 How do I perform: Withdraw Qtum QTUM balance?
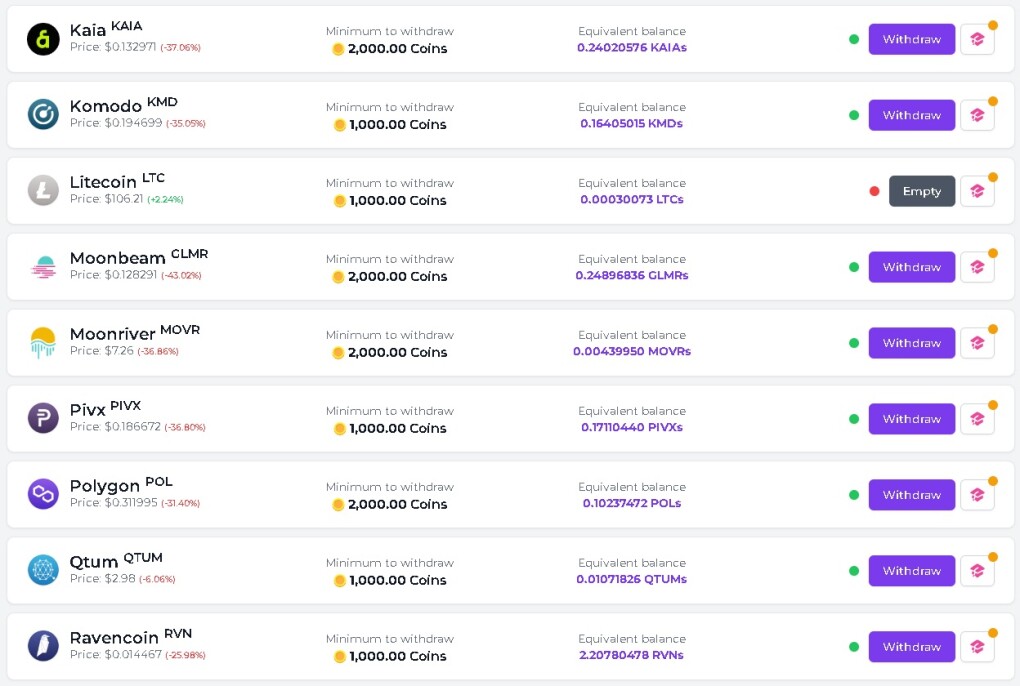pyautogui.click(x=911, y=571)
